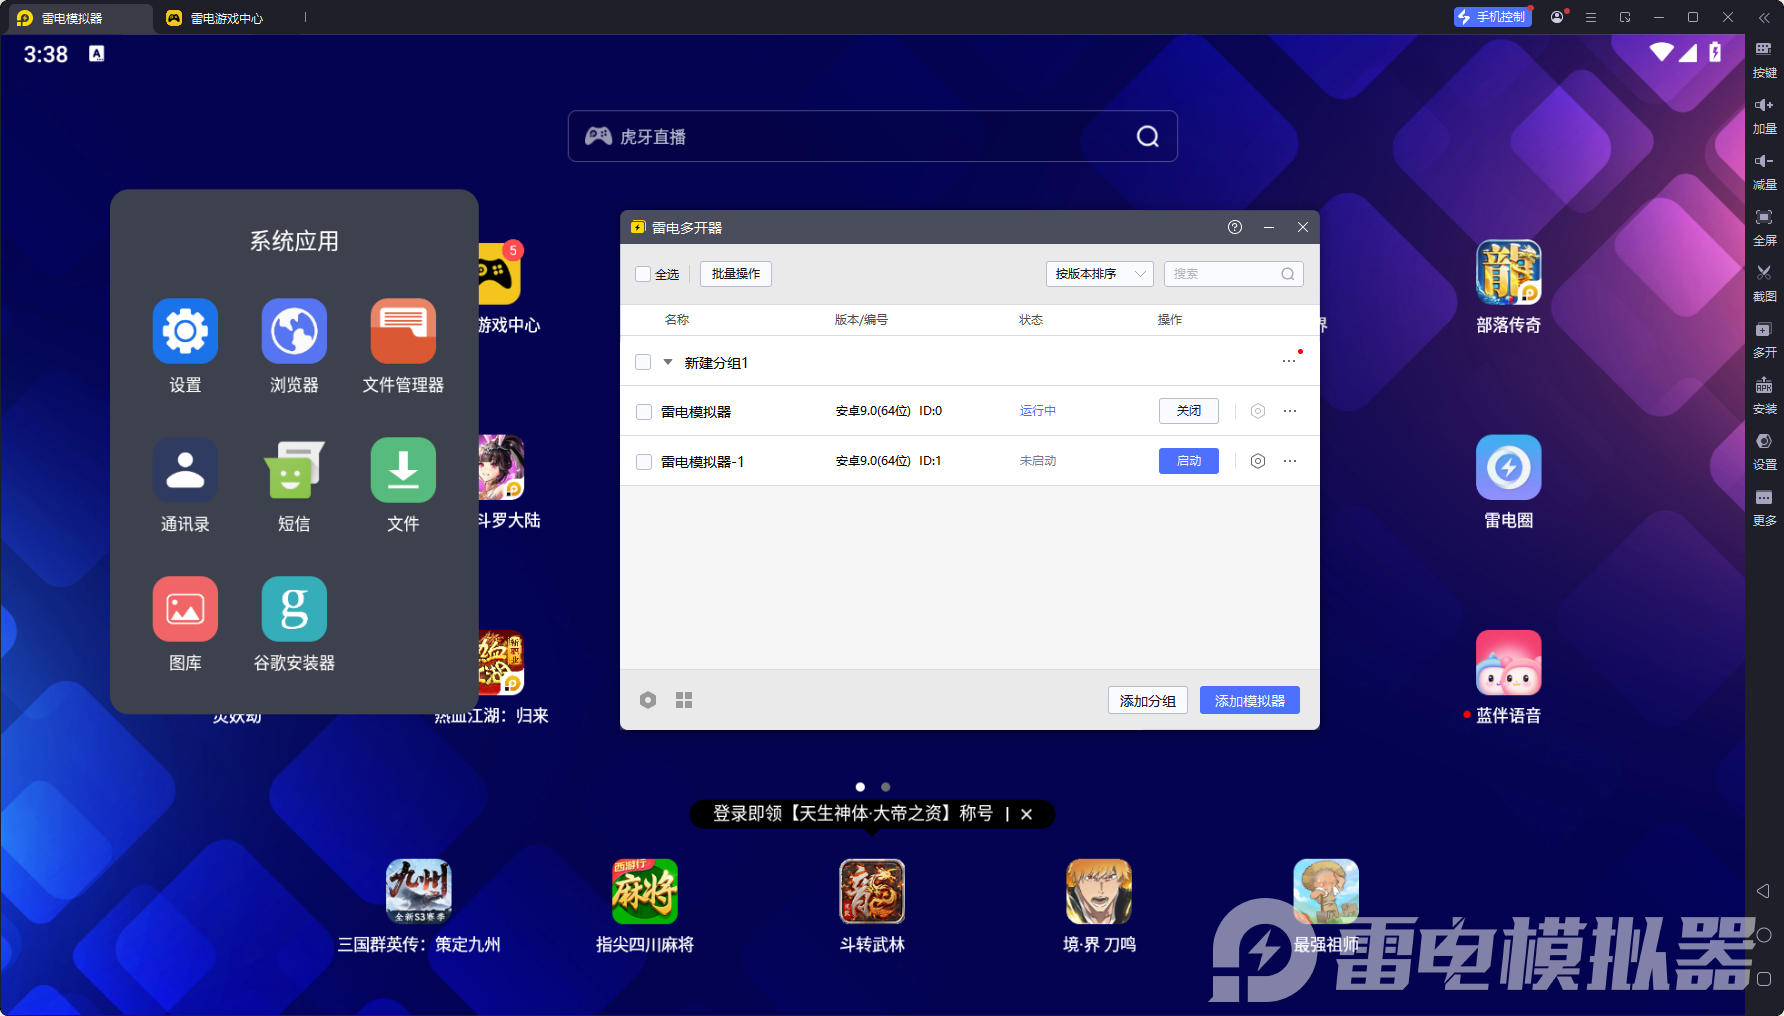Check the 新建分组1 group checkbox
The image size is (1784, 1016).
(643, 362)
